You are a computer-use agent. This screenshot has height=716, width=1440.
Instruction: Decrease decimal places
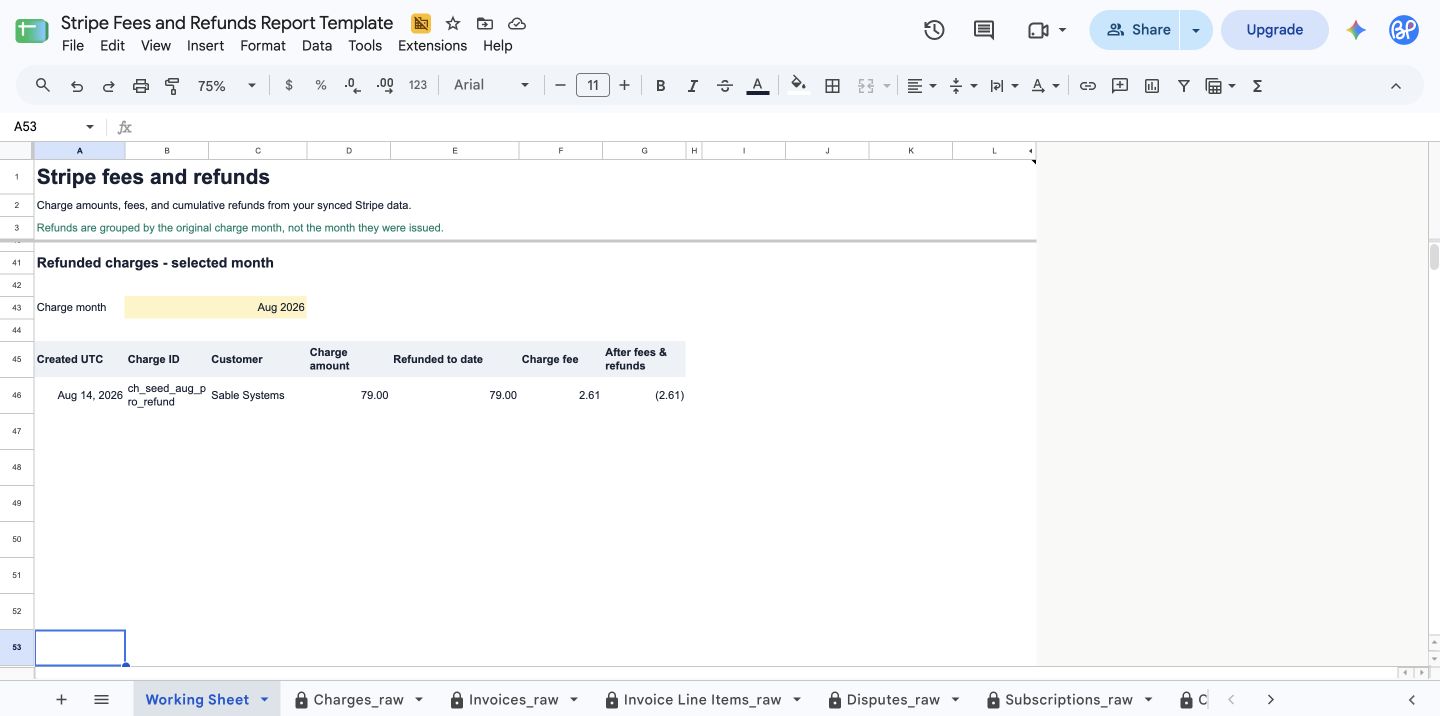pos(352,86)
